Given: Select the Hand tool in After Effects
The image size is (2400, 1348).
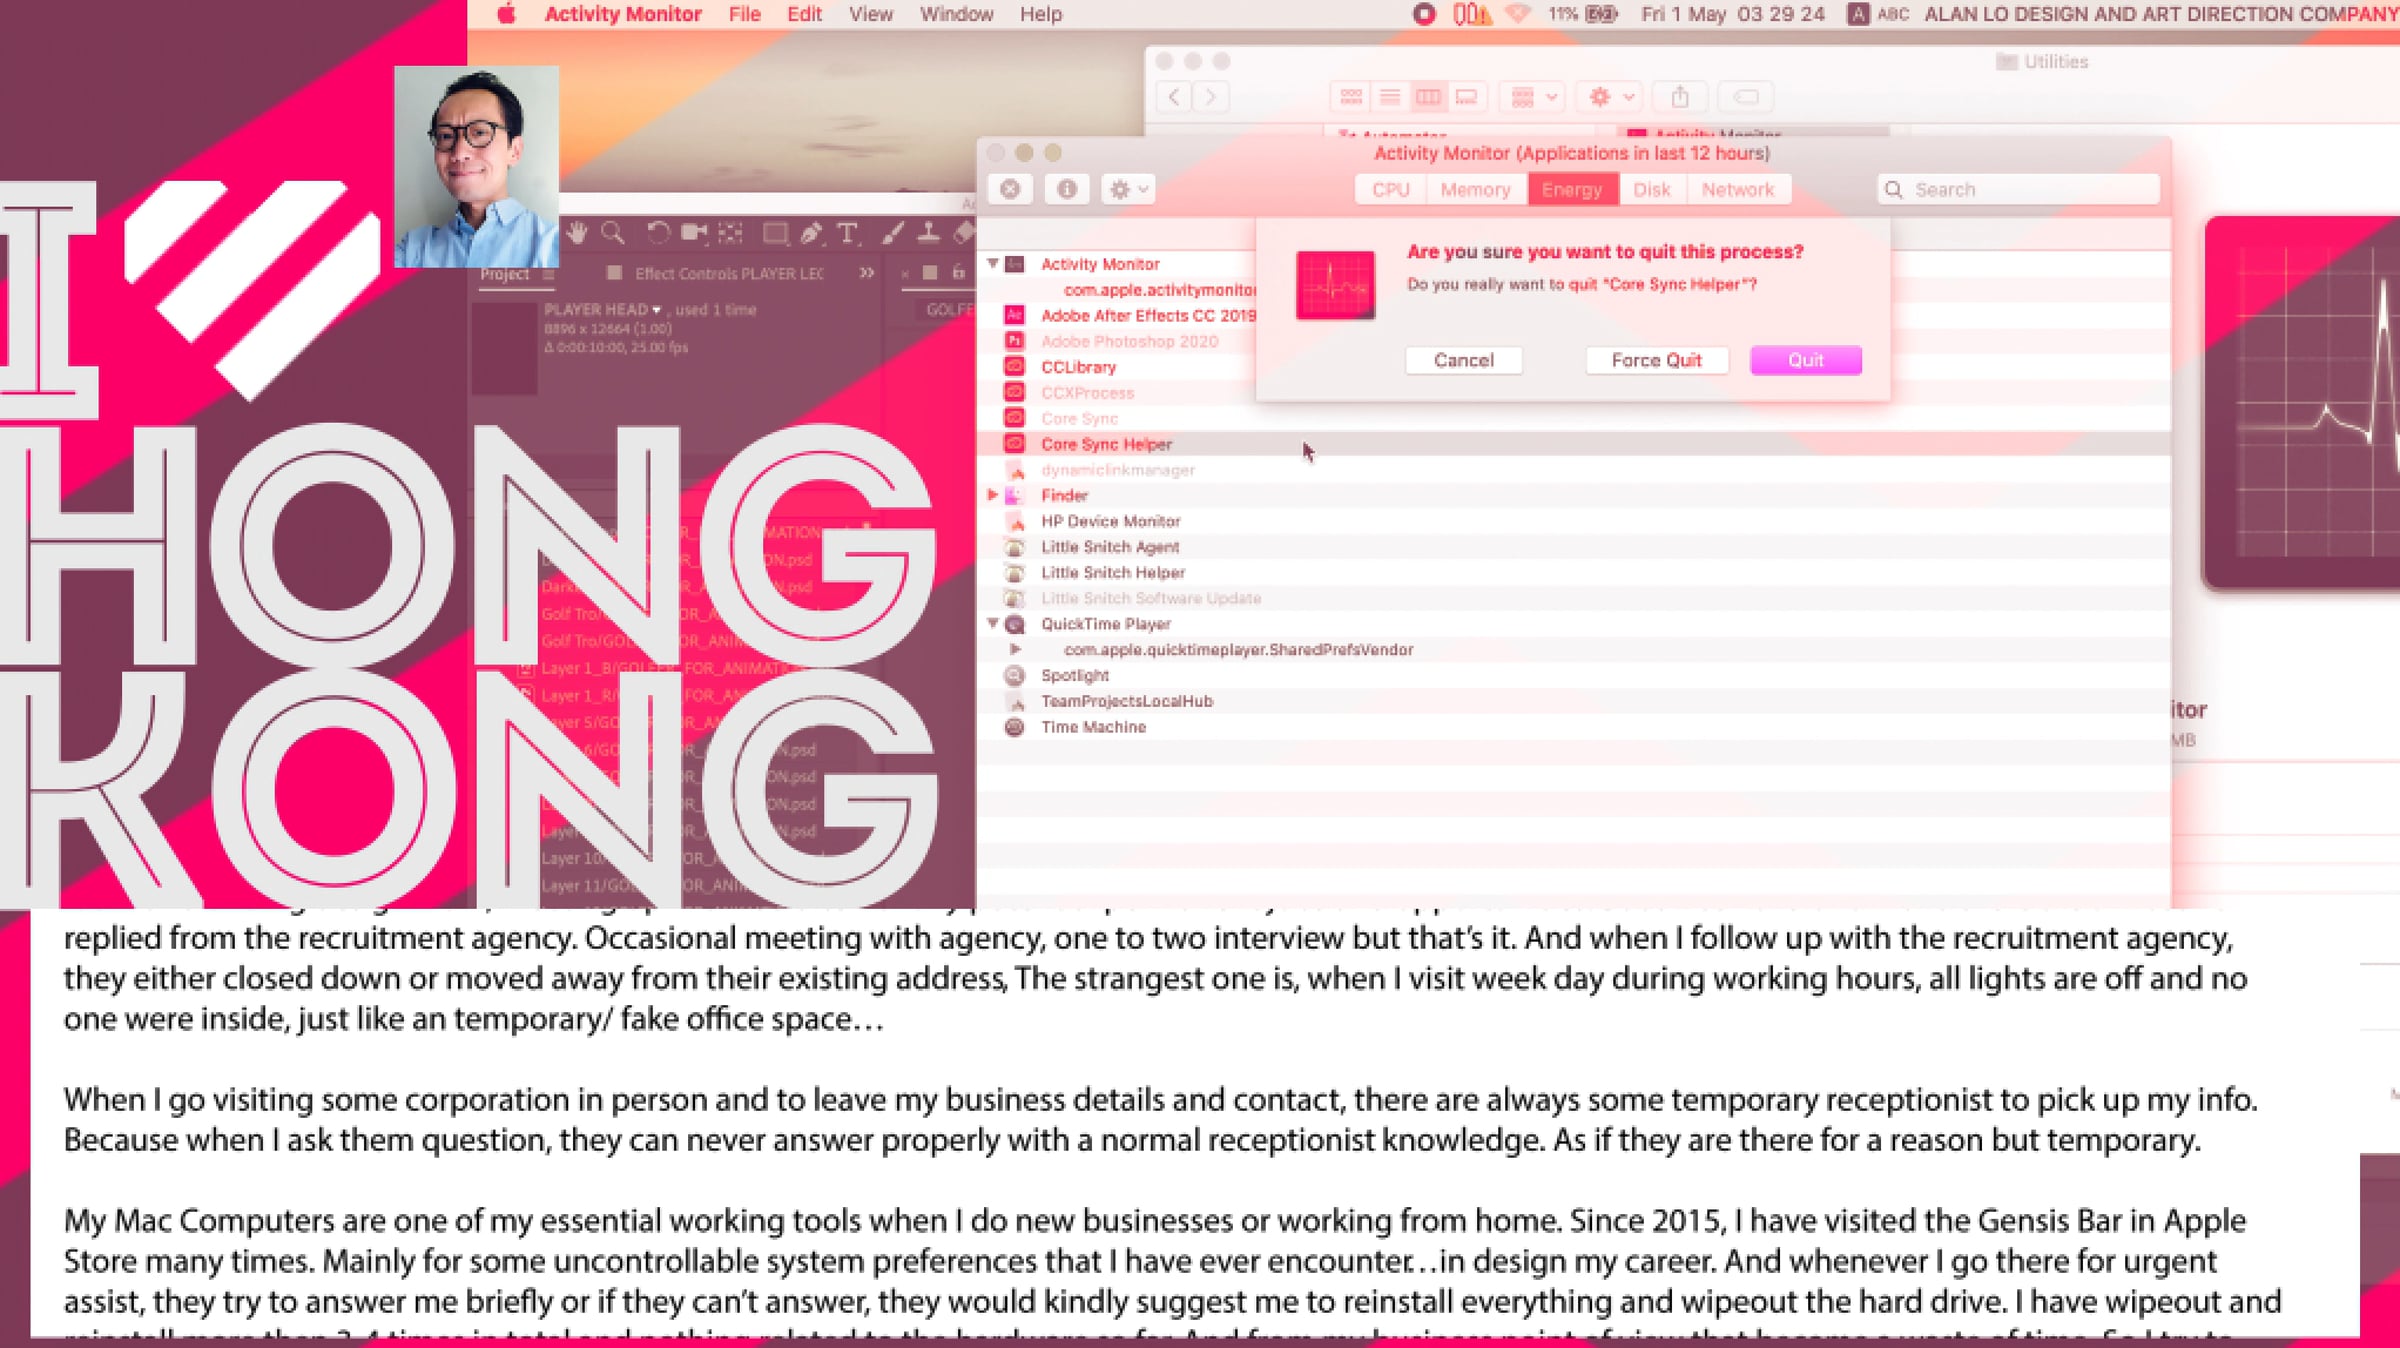Looking at the screenshot, I should [x=577, y=233].
